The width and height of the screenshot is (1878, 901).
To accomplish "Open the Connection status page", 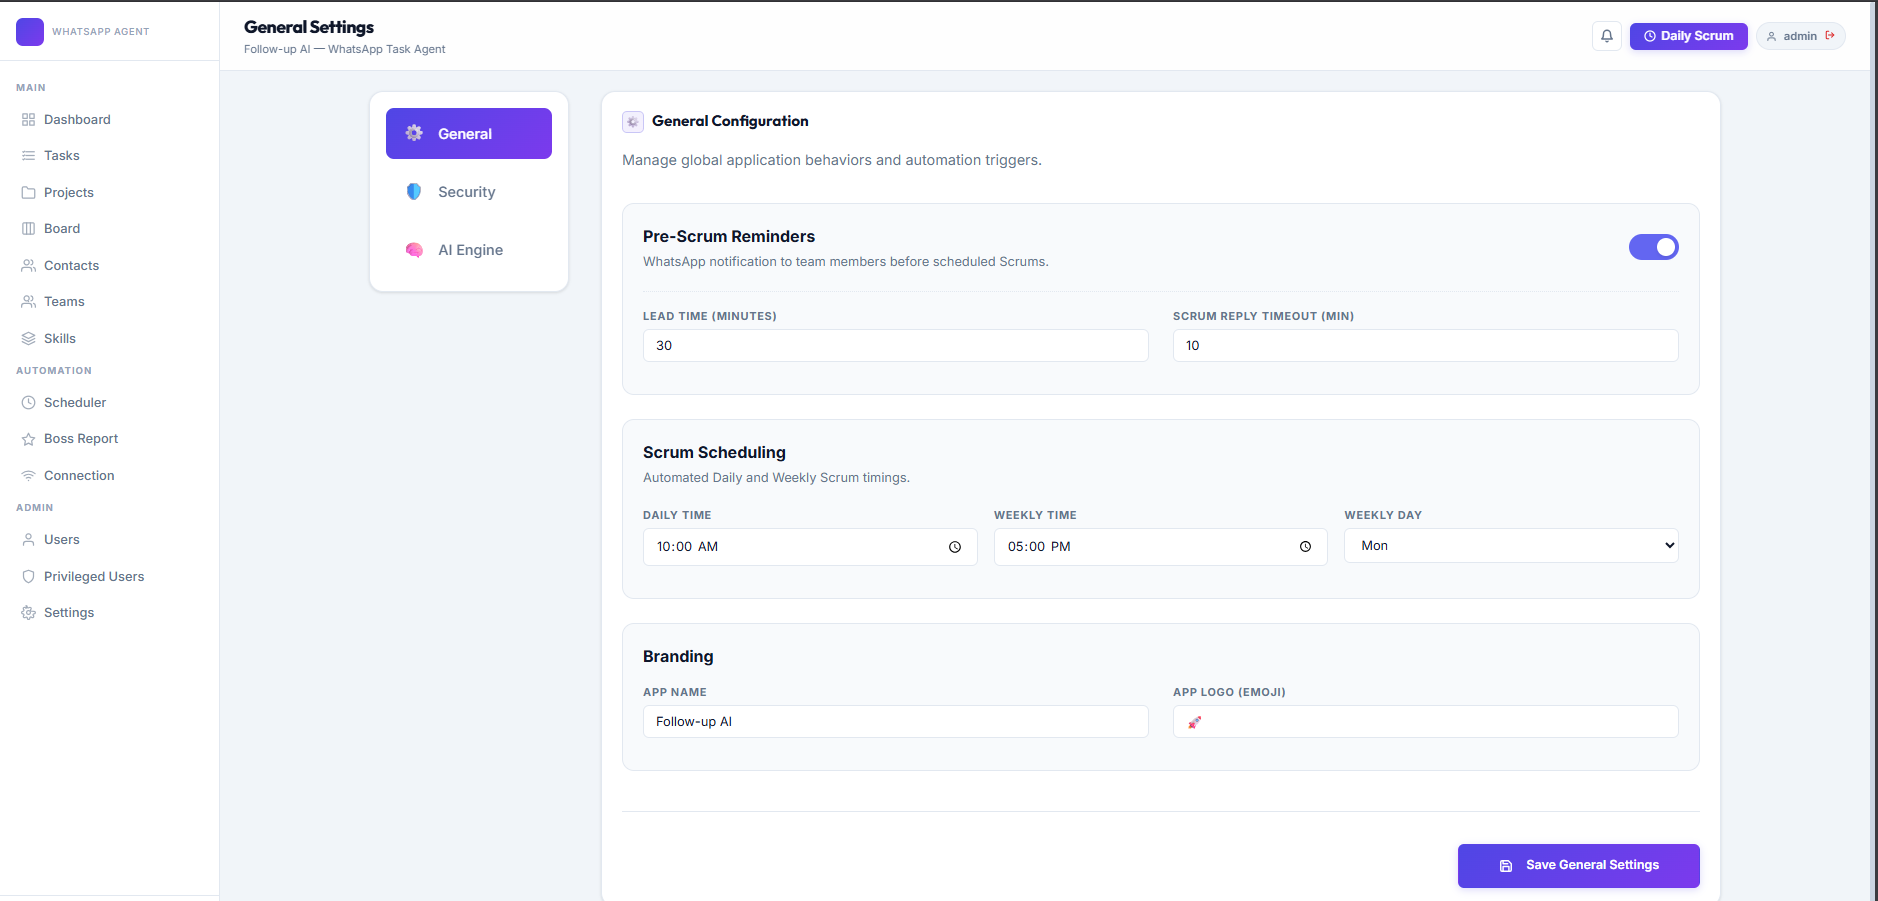I will pos(77,475).
